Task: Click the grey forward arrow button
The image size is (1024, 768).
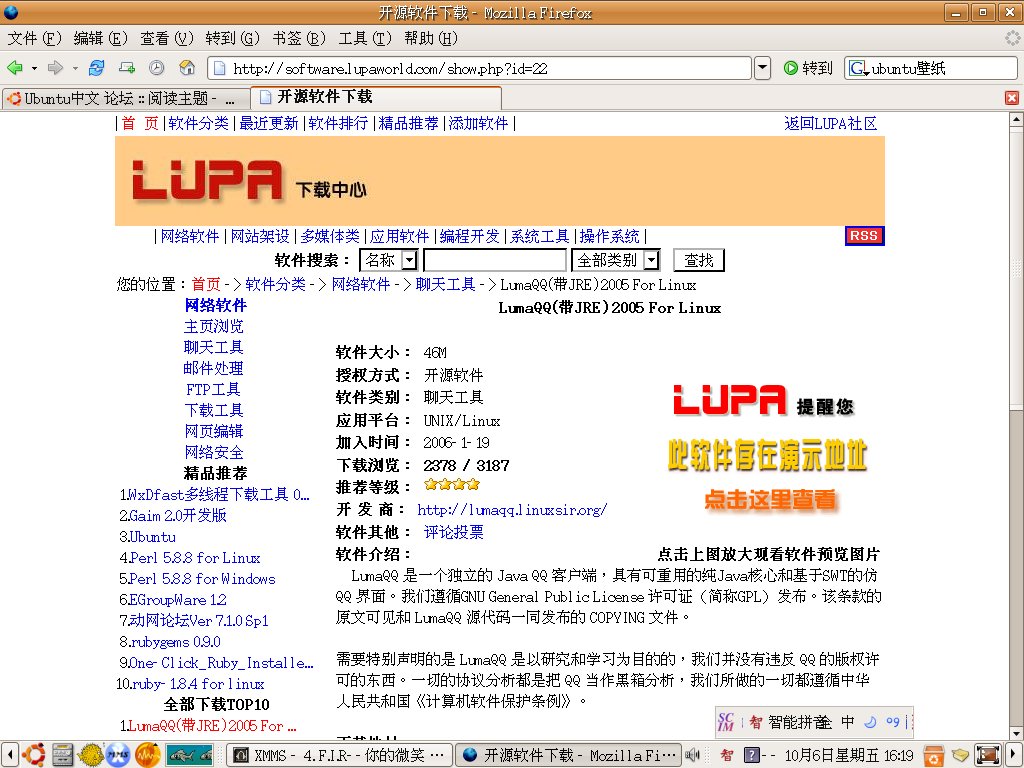Action: tap(56, 68)
